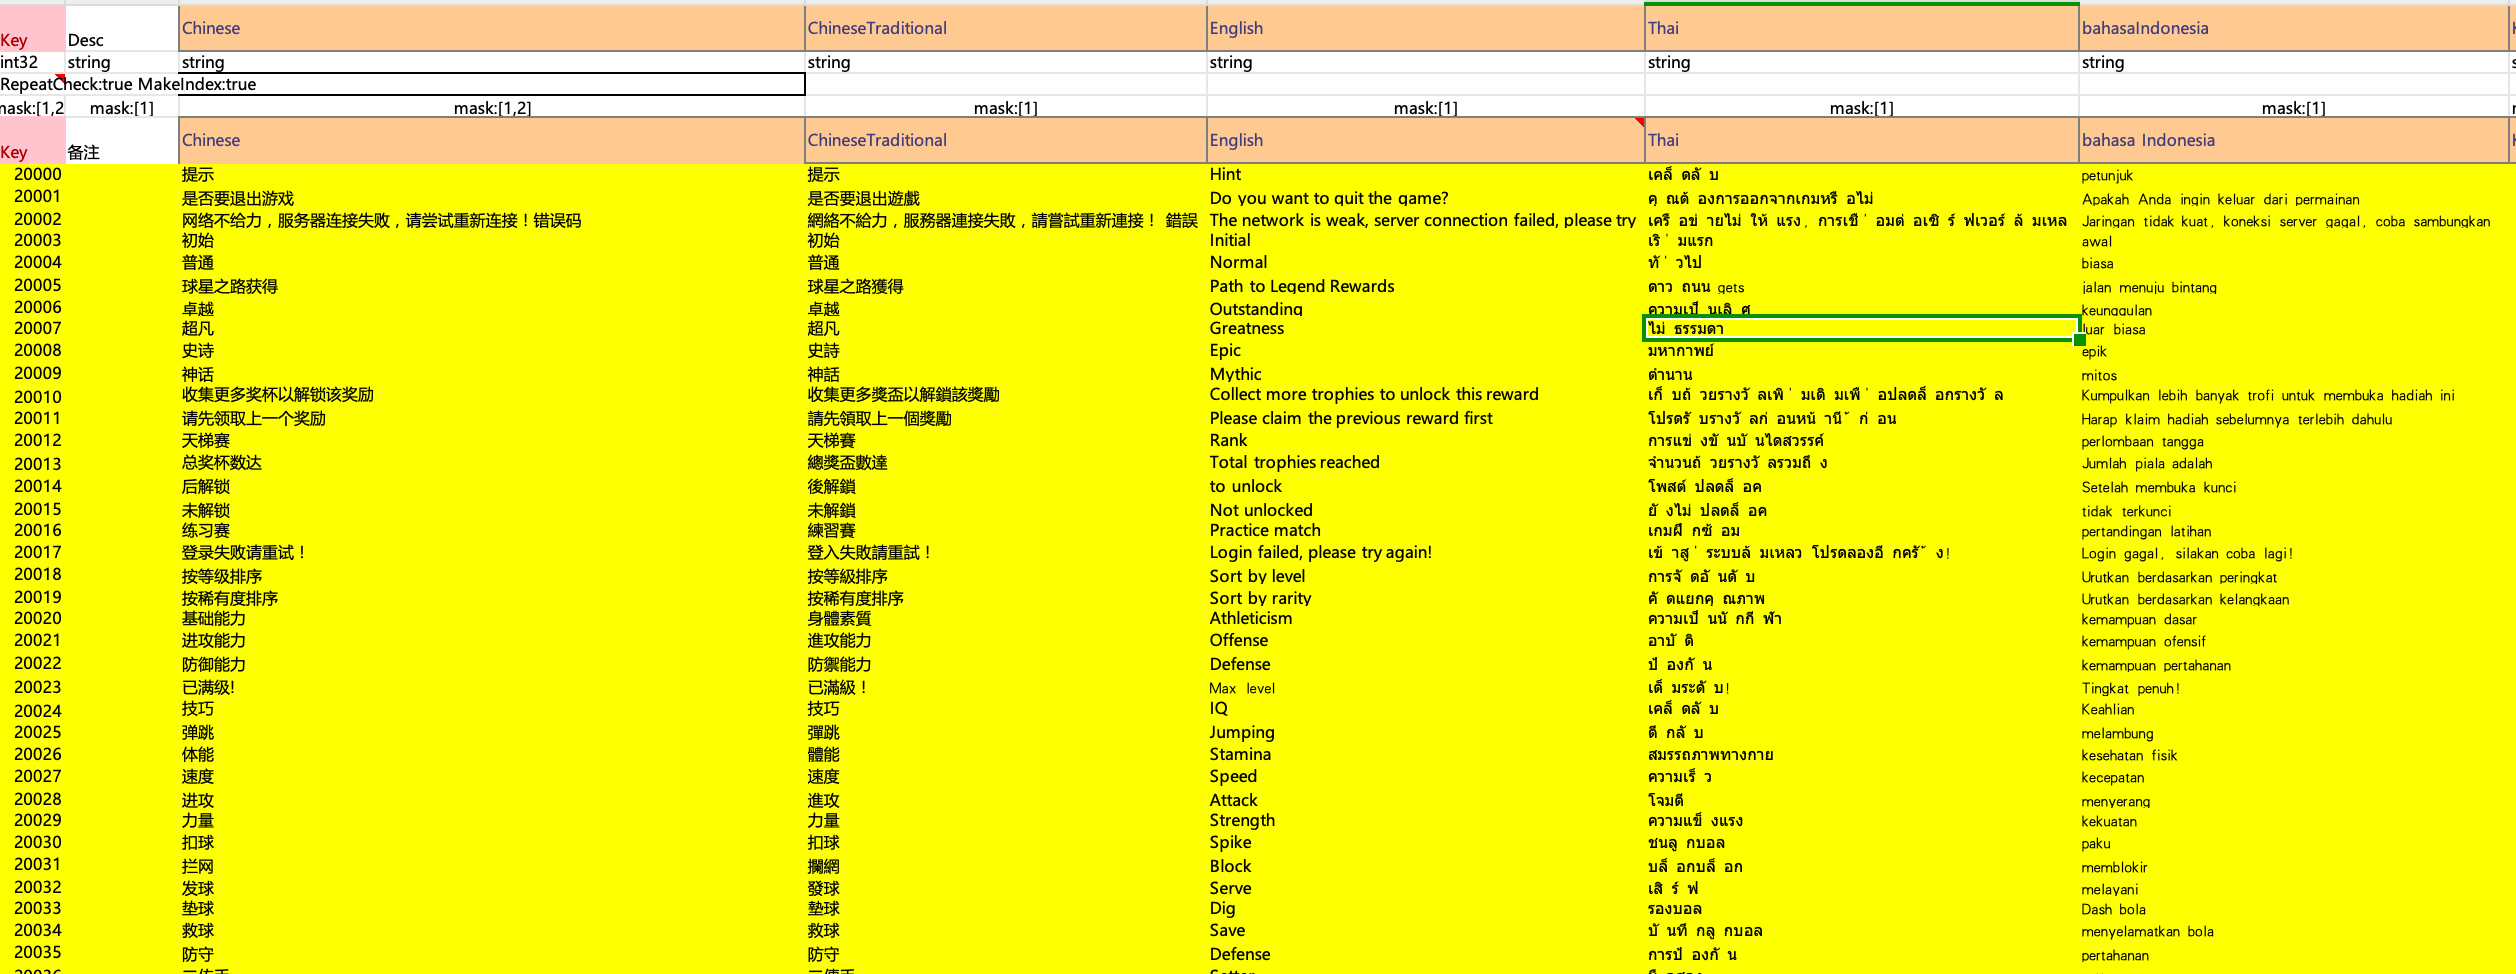Image resolution: width=2516 pixels, height=974 pixels.
Task: Select the English cell 'Spike'
Action: [x=1425, y=842]
